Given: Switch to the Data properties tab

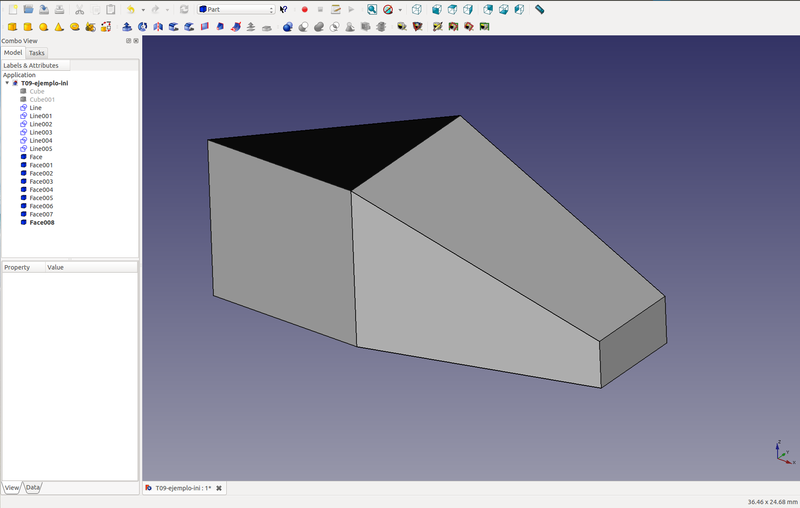Looking at the screenshot, I should point(33,487).
